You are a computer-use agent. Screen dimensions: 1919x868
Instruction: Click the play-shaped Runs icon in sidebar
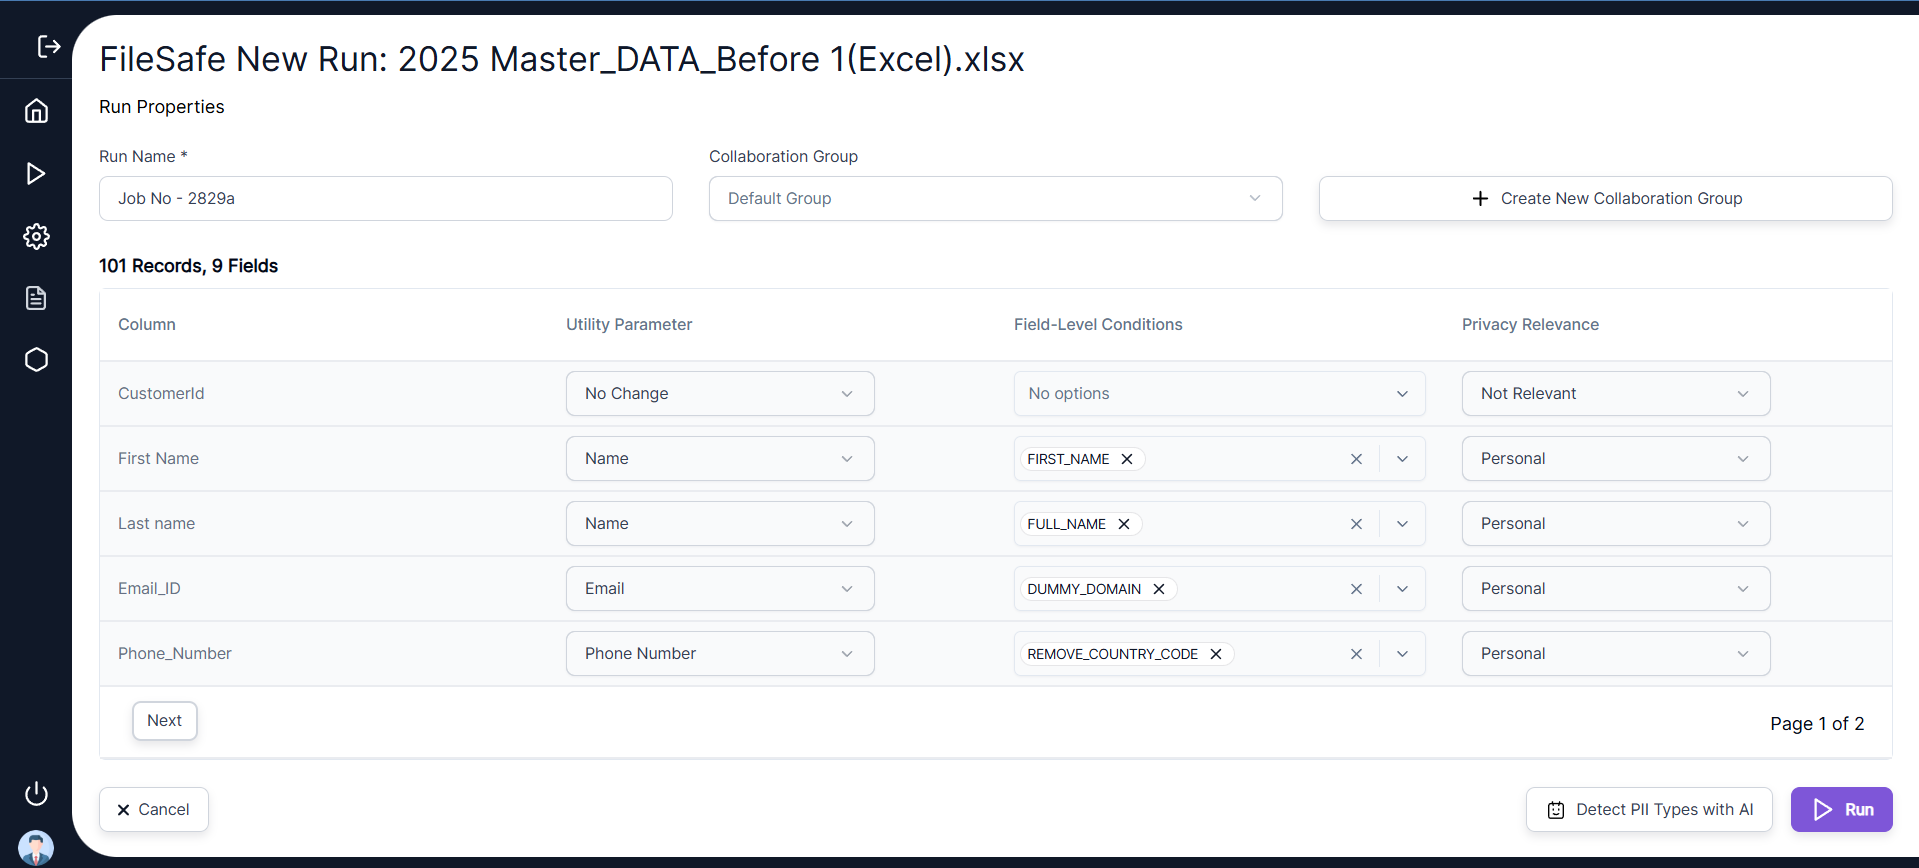[36, 174]
